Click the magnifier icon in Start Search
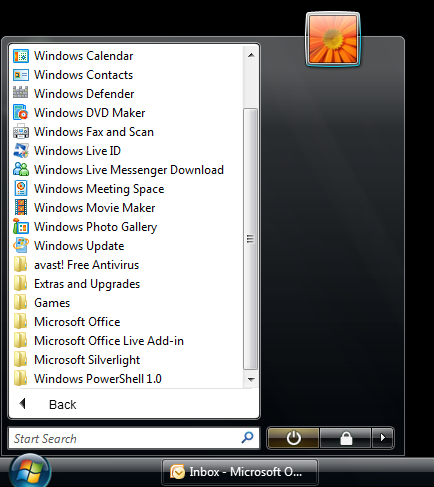The image size is (434, 487). coord(247,438)
